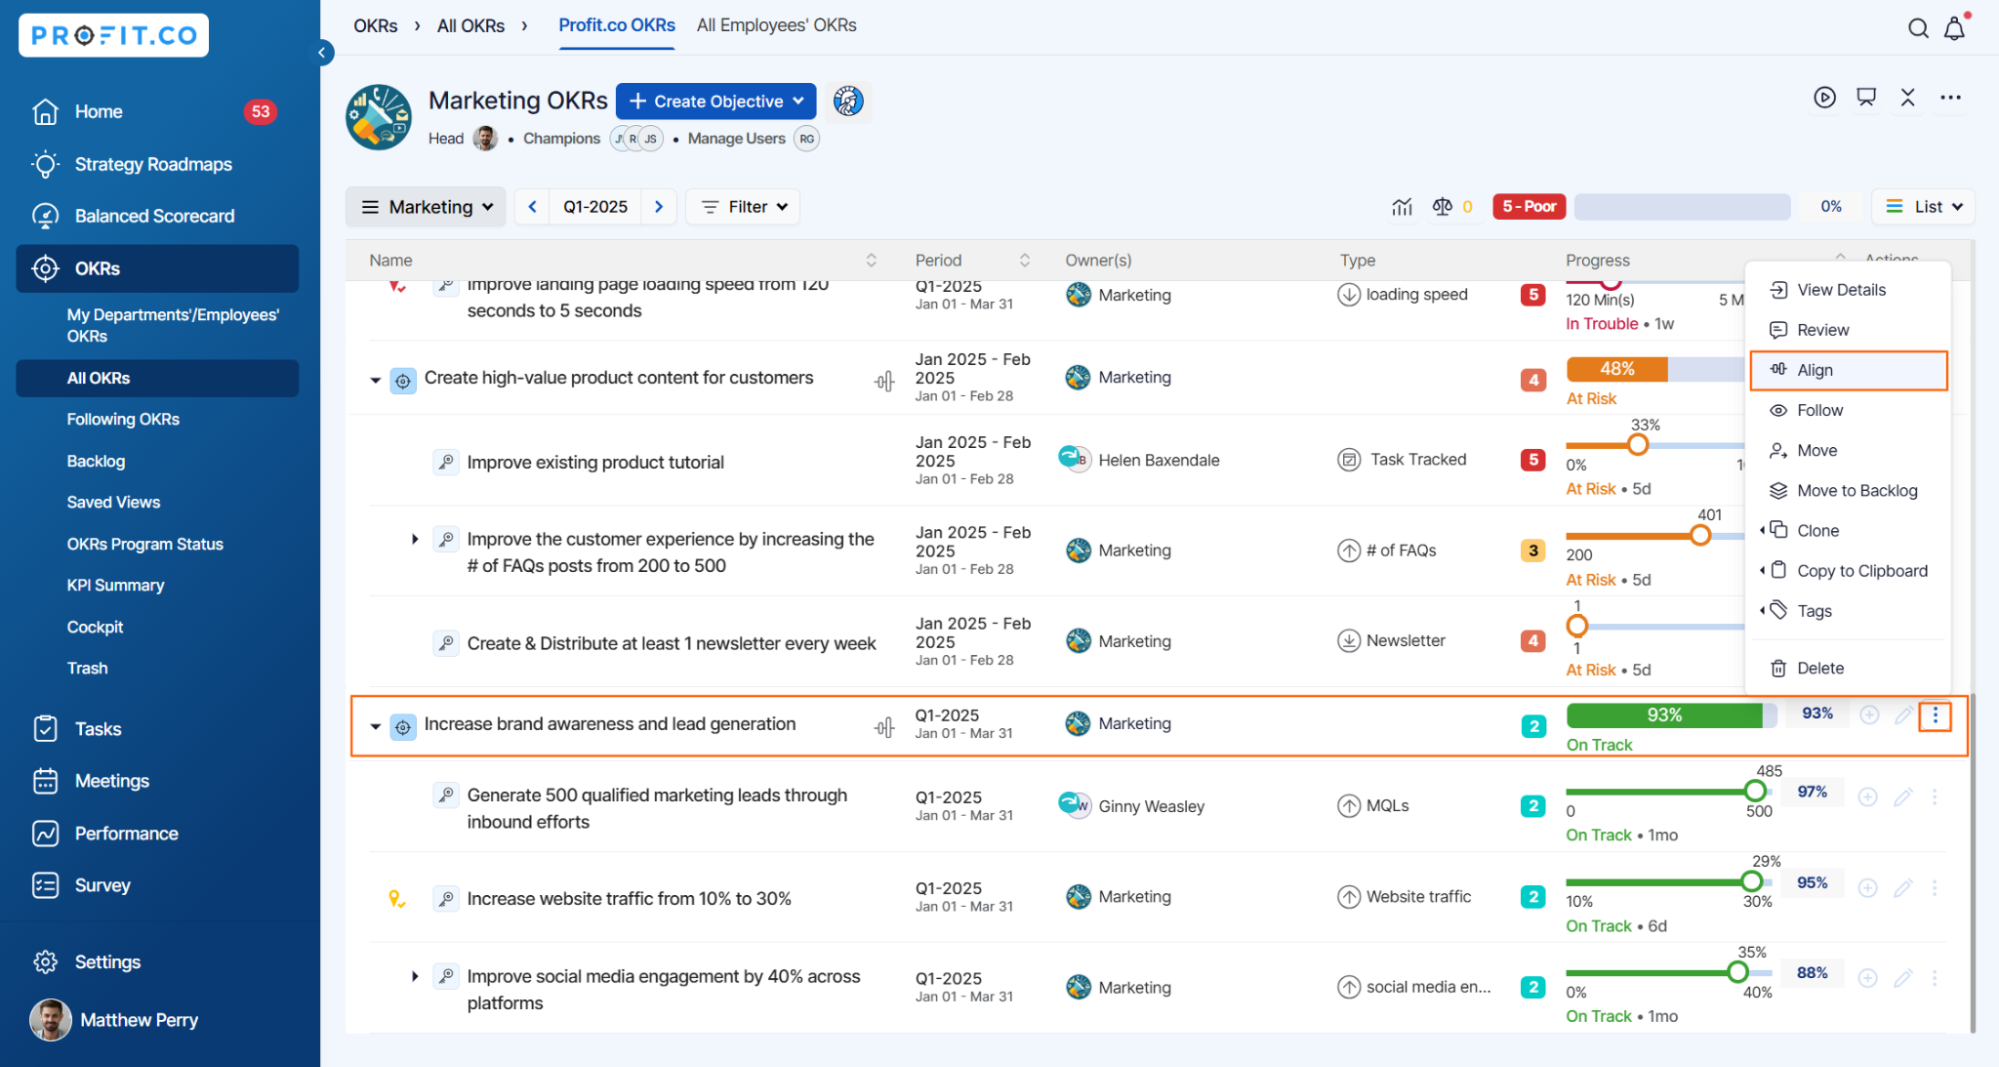Collapse Increase brand awareness objective
This screenshot has width=1999, height=1067.
tap(375, 726)
